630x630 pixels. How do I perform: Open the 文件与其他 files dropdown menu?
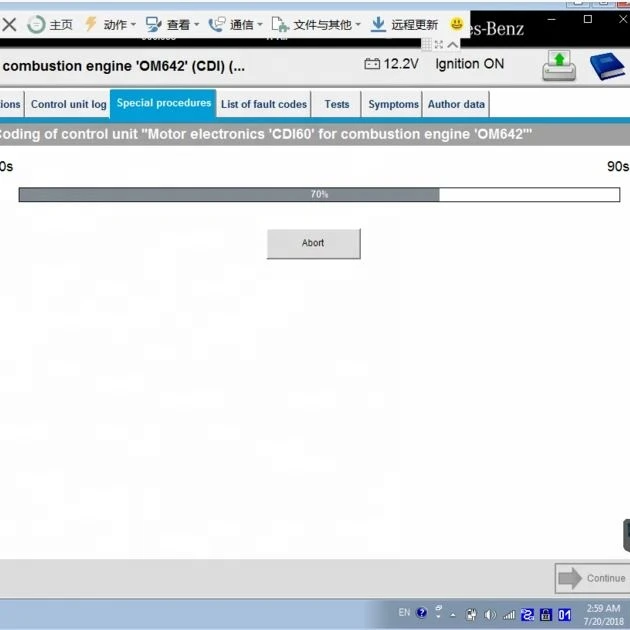point(316,25)
